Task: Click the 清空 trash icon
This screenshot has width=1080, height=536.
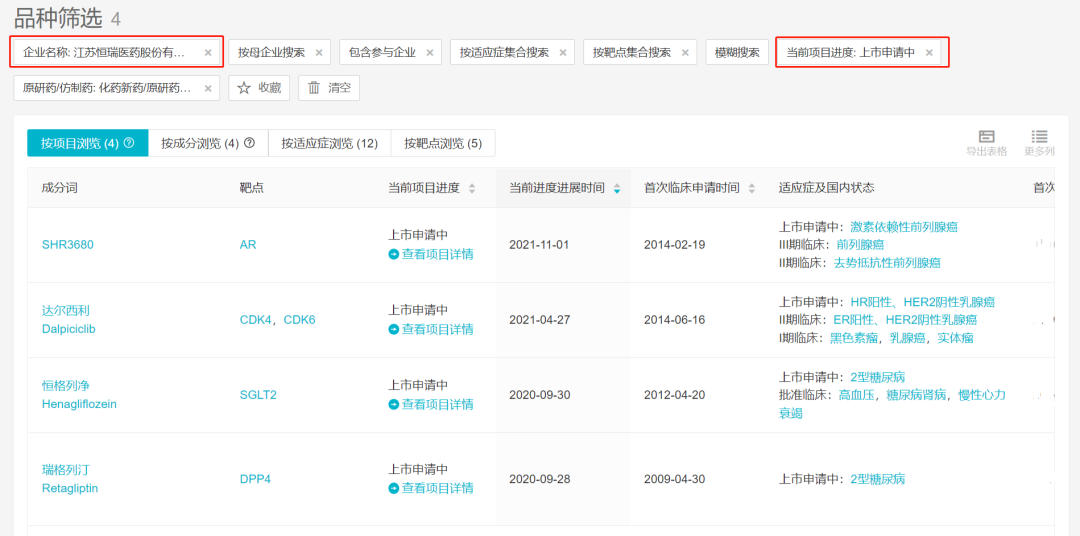Action: [314, 88]
